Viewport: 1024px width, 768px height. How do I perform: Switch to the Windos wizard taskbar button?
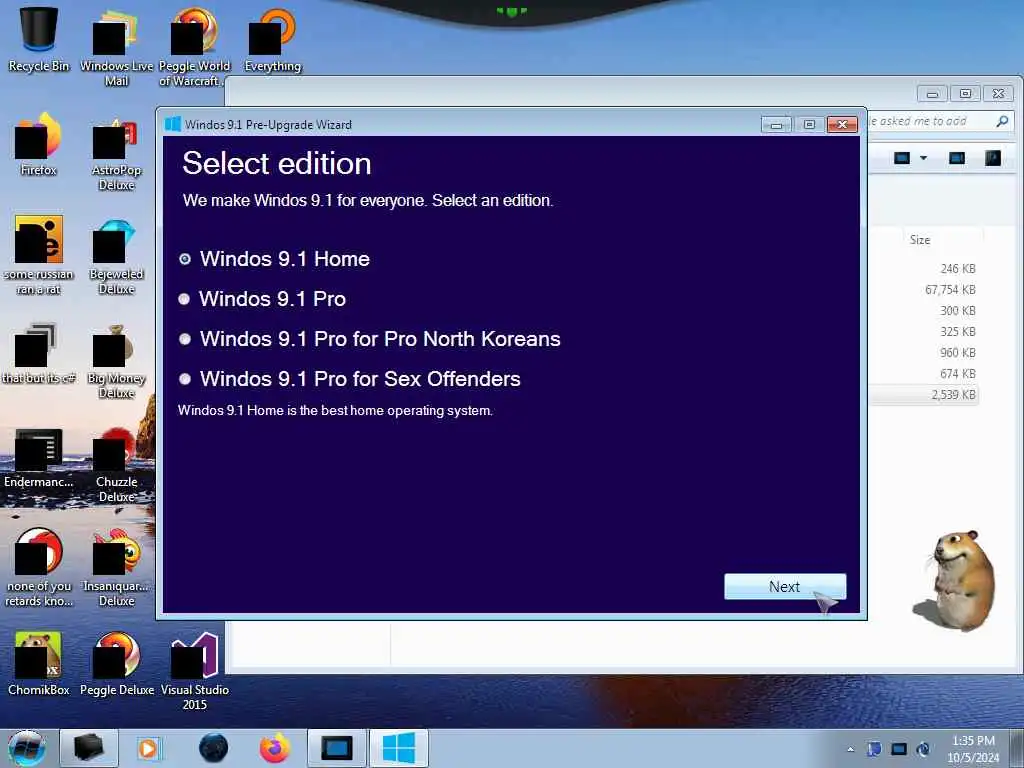pos(398,748)
